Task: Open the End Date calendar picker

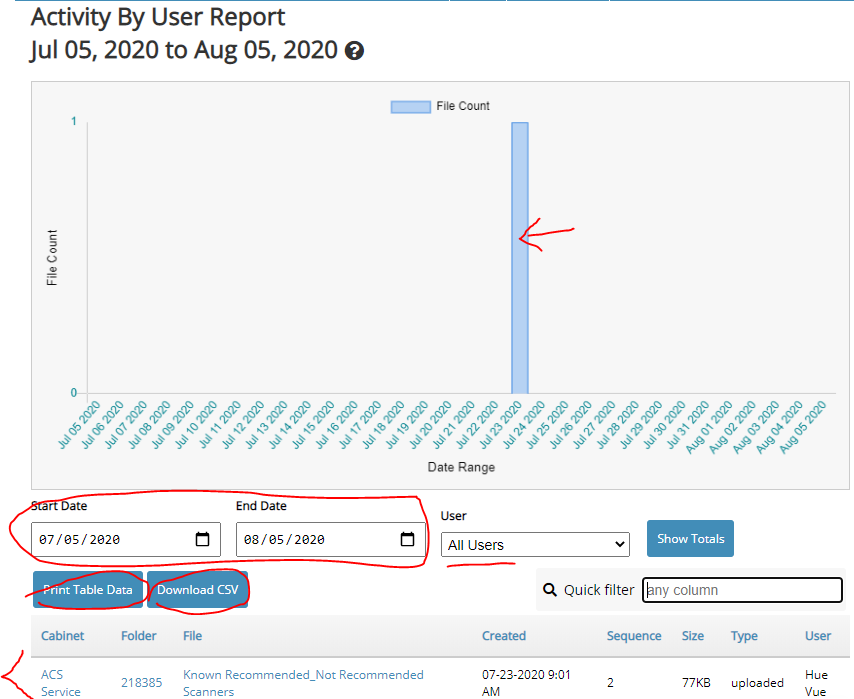Action: [x=407, y=540]
